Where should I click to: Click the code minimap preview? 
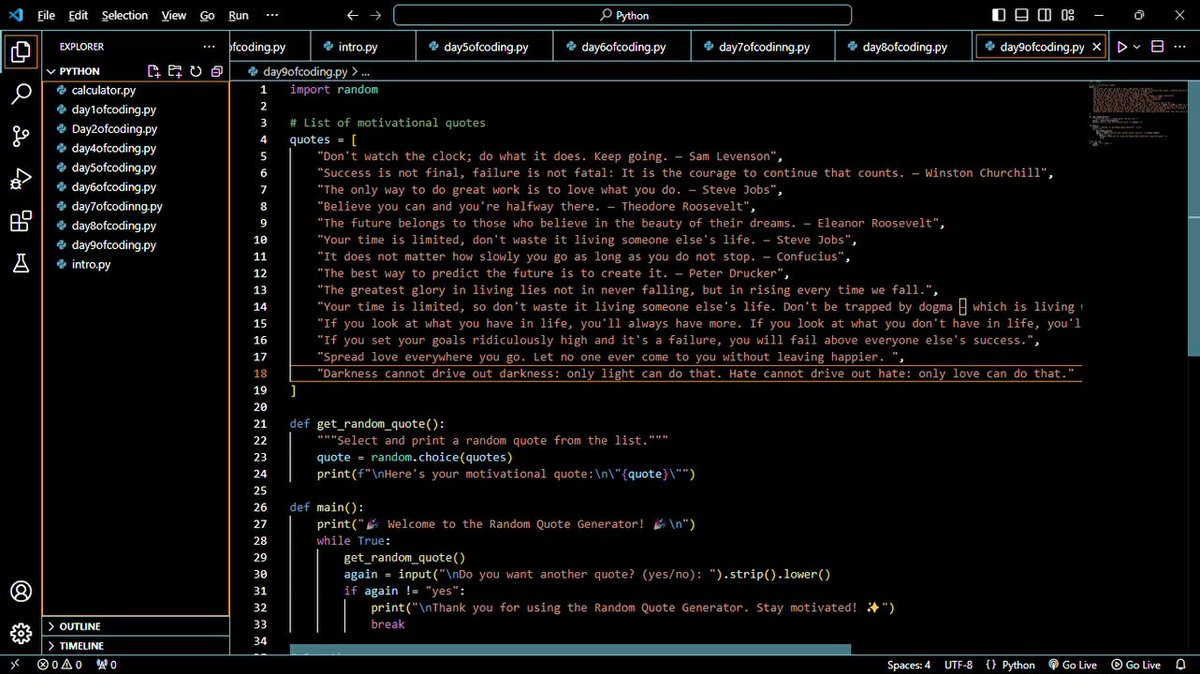pos(1136,115)
